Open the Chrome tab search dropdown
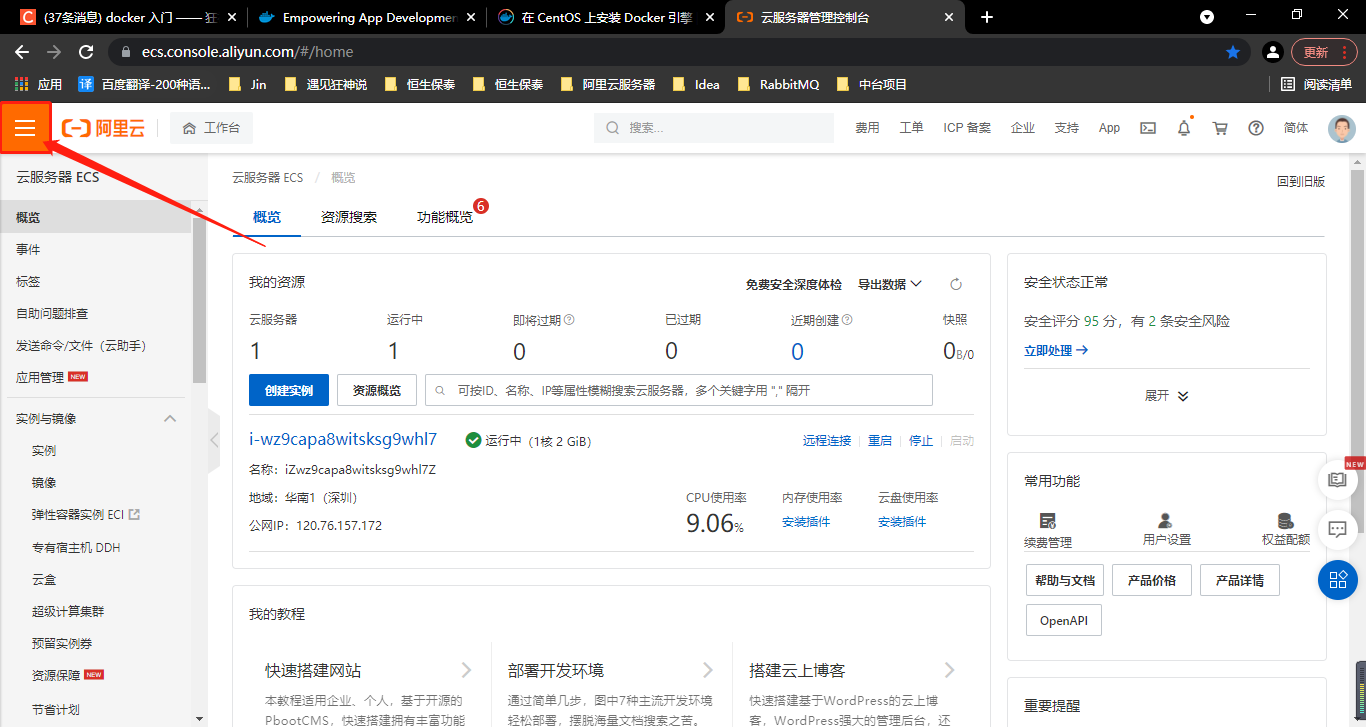This screenshot has width=1366, height=727. pyautogui.click(x=1207, y=17)
